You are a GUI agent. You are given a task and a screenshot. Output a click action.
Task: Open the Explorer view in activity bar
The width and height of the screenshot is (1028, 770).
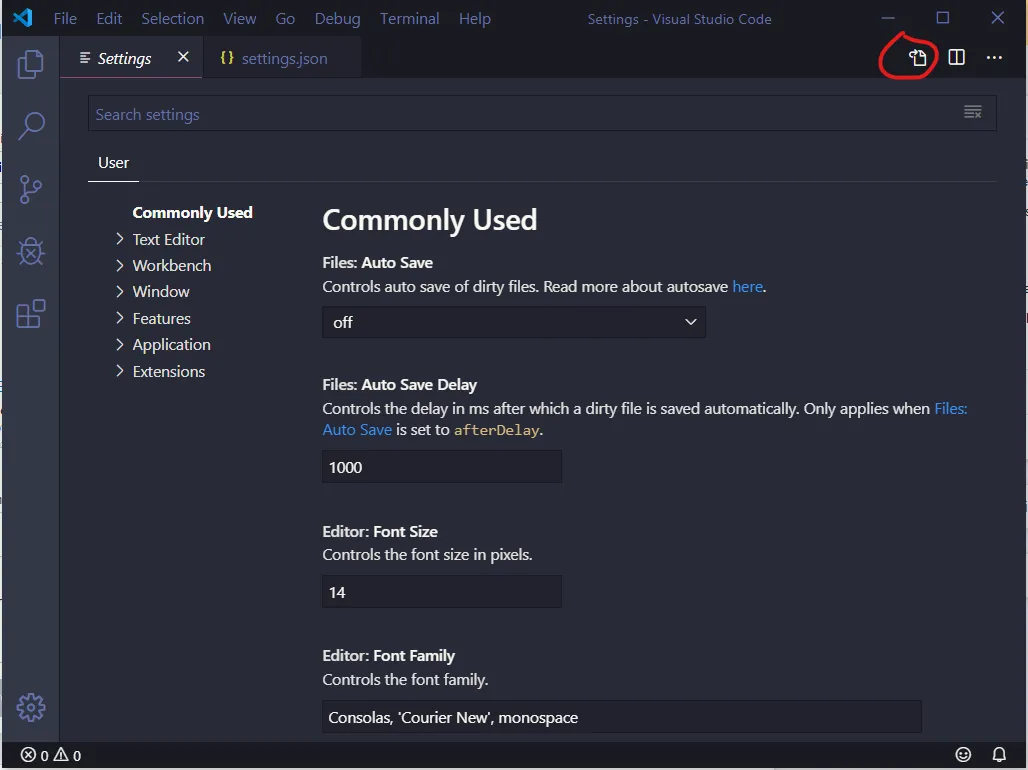pyautogui.click(x=31, y=65)
